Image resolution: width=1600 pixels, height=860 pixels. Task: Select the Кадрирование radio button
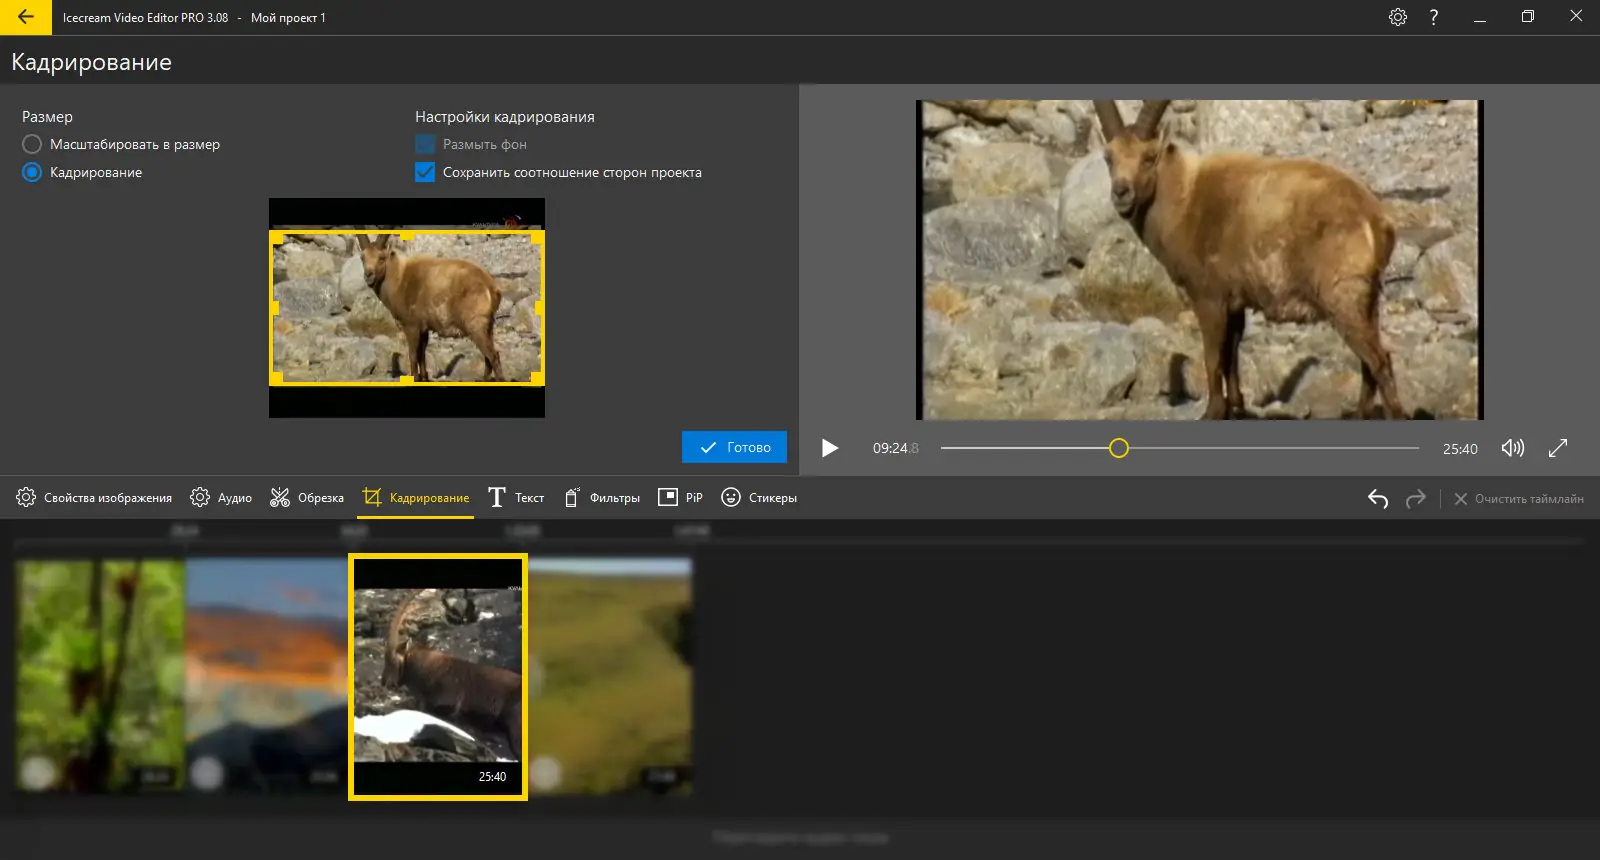pos(32,172)
